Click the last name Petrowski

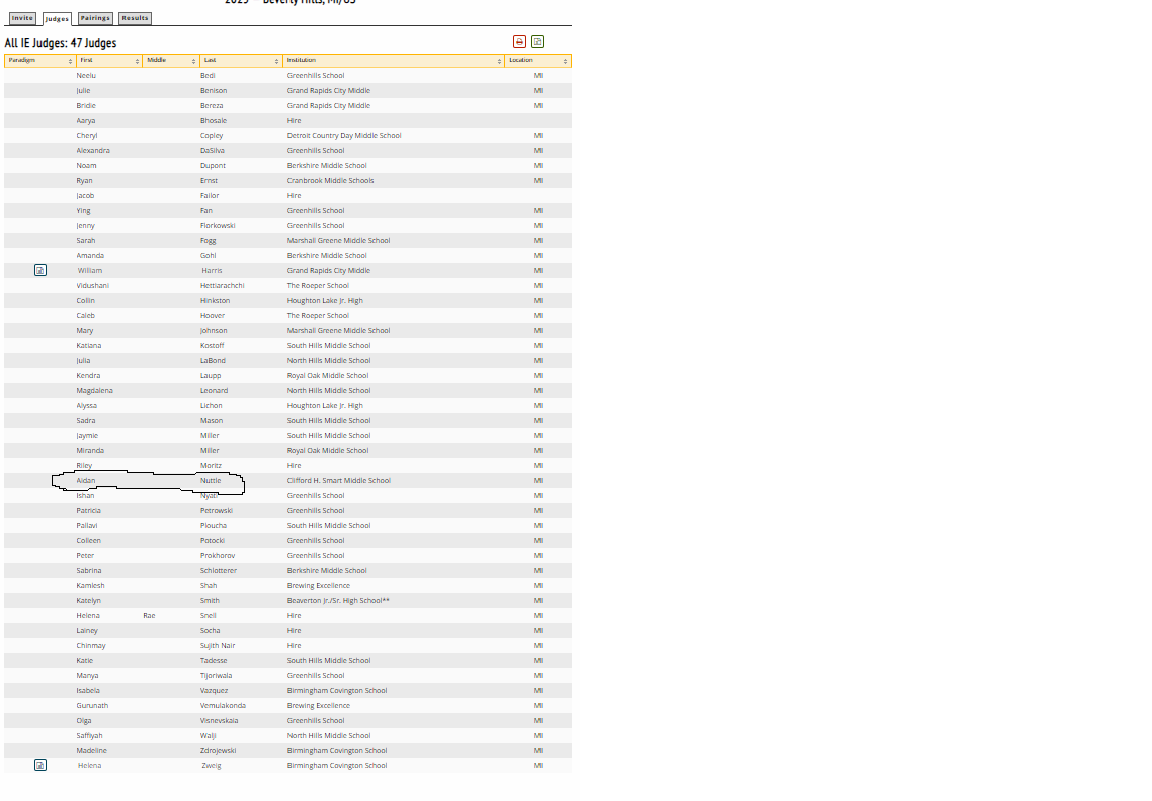216,511
